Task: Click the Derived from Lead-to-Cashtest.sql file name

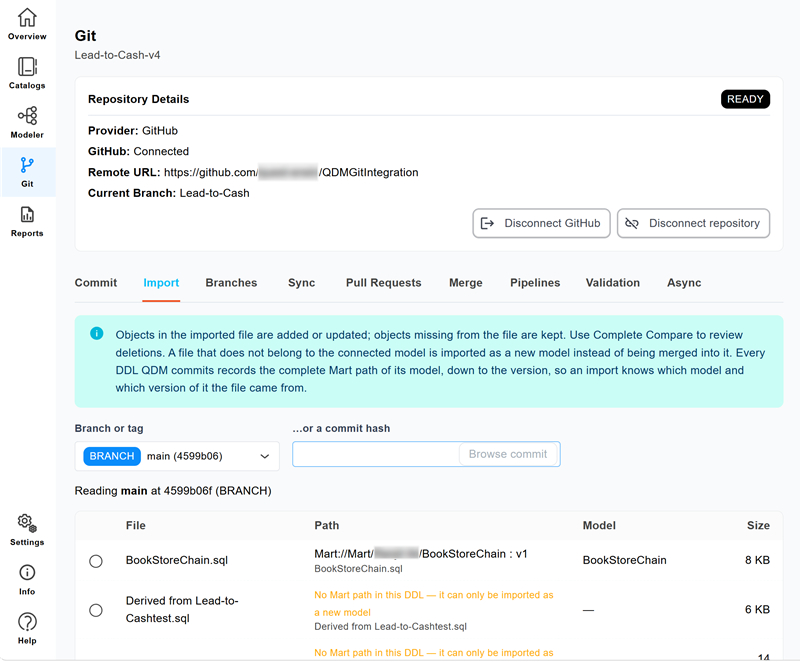Action: point(182,609)
